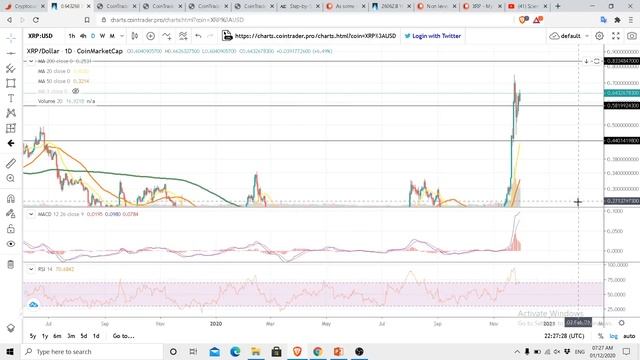Click the trash remove drawings icon
Image resolution: width=640 pixels, height=360 pixels.
(11, 264)
